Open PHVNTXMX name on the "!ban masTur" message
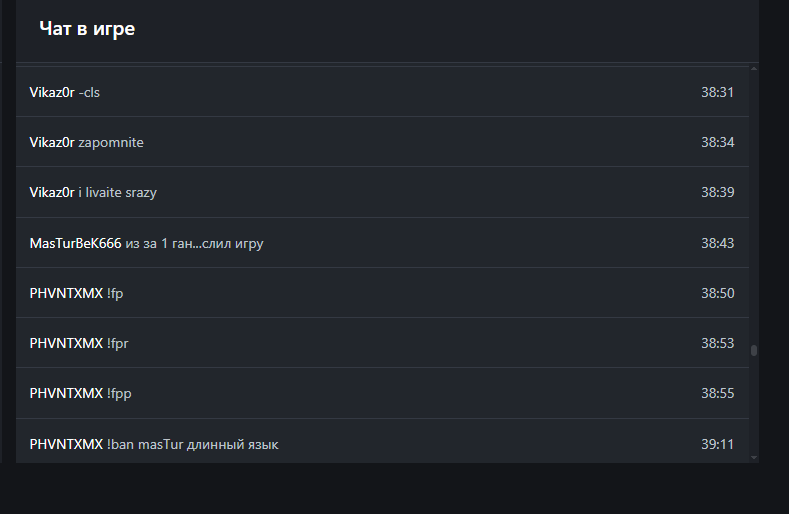The image size is (789, 514). pyautogui.click(x=66, y=444)
